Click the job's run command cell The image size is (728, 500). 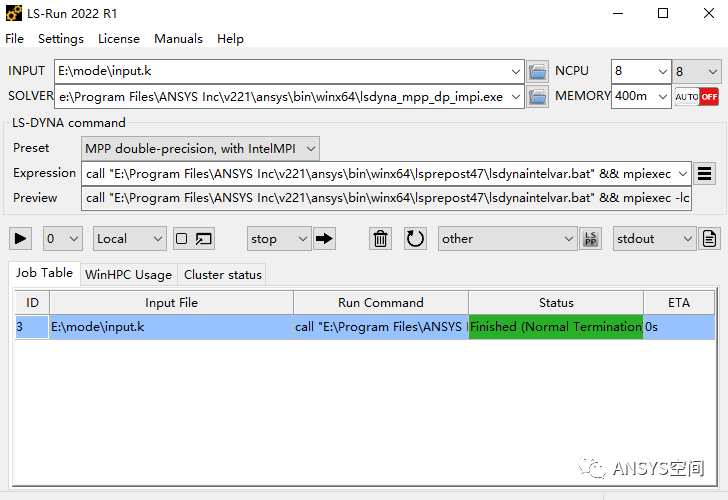(381, 327)
